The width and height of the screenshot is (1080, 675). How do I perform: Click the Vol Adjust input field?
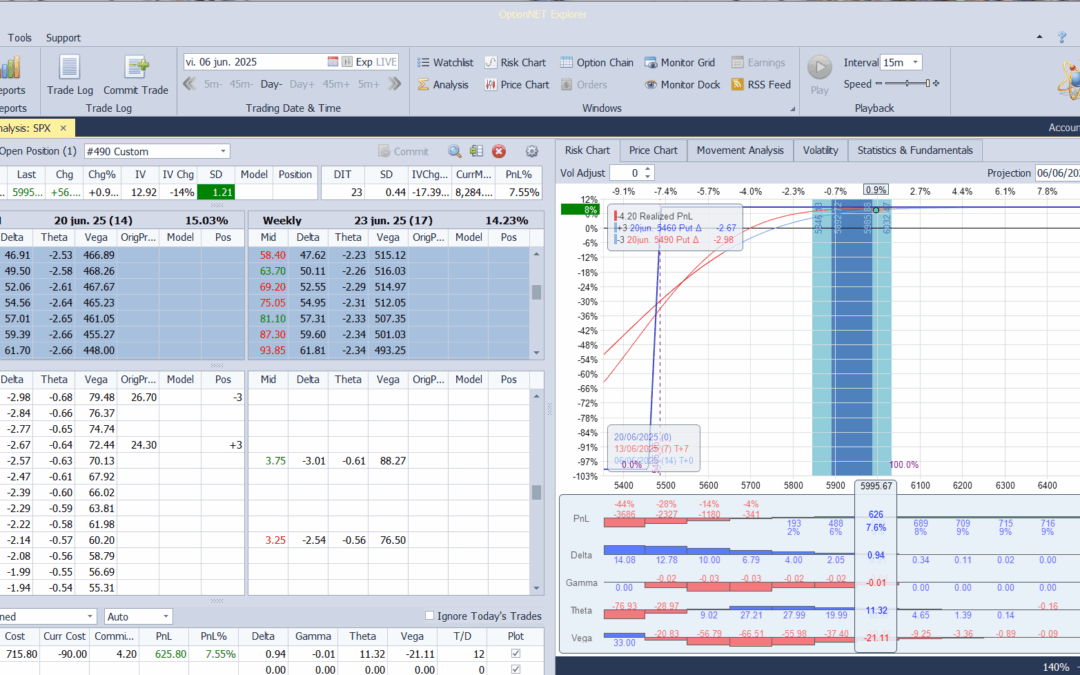coord(627,173)
